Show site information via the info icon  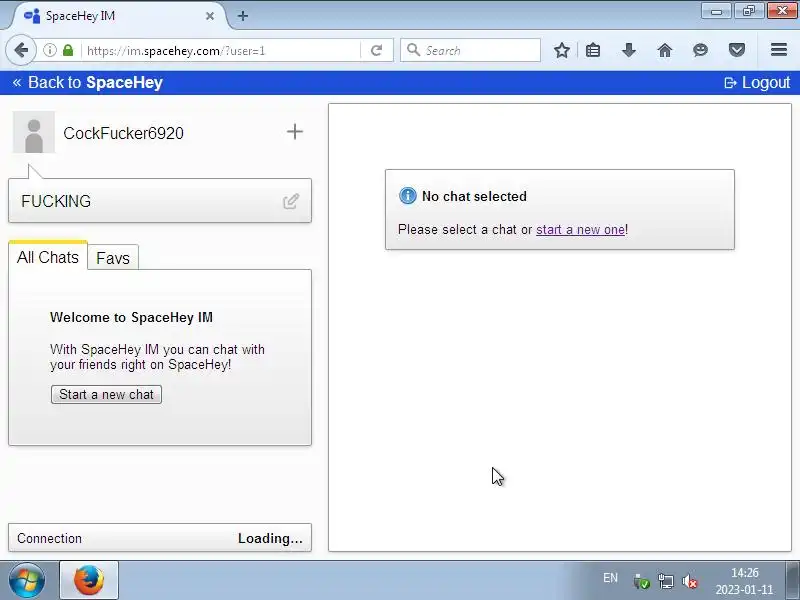pos(49,51)
